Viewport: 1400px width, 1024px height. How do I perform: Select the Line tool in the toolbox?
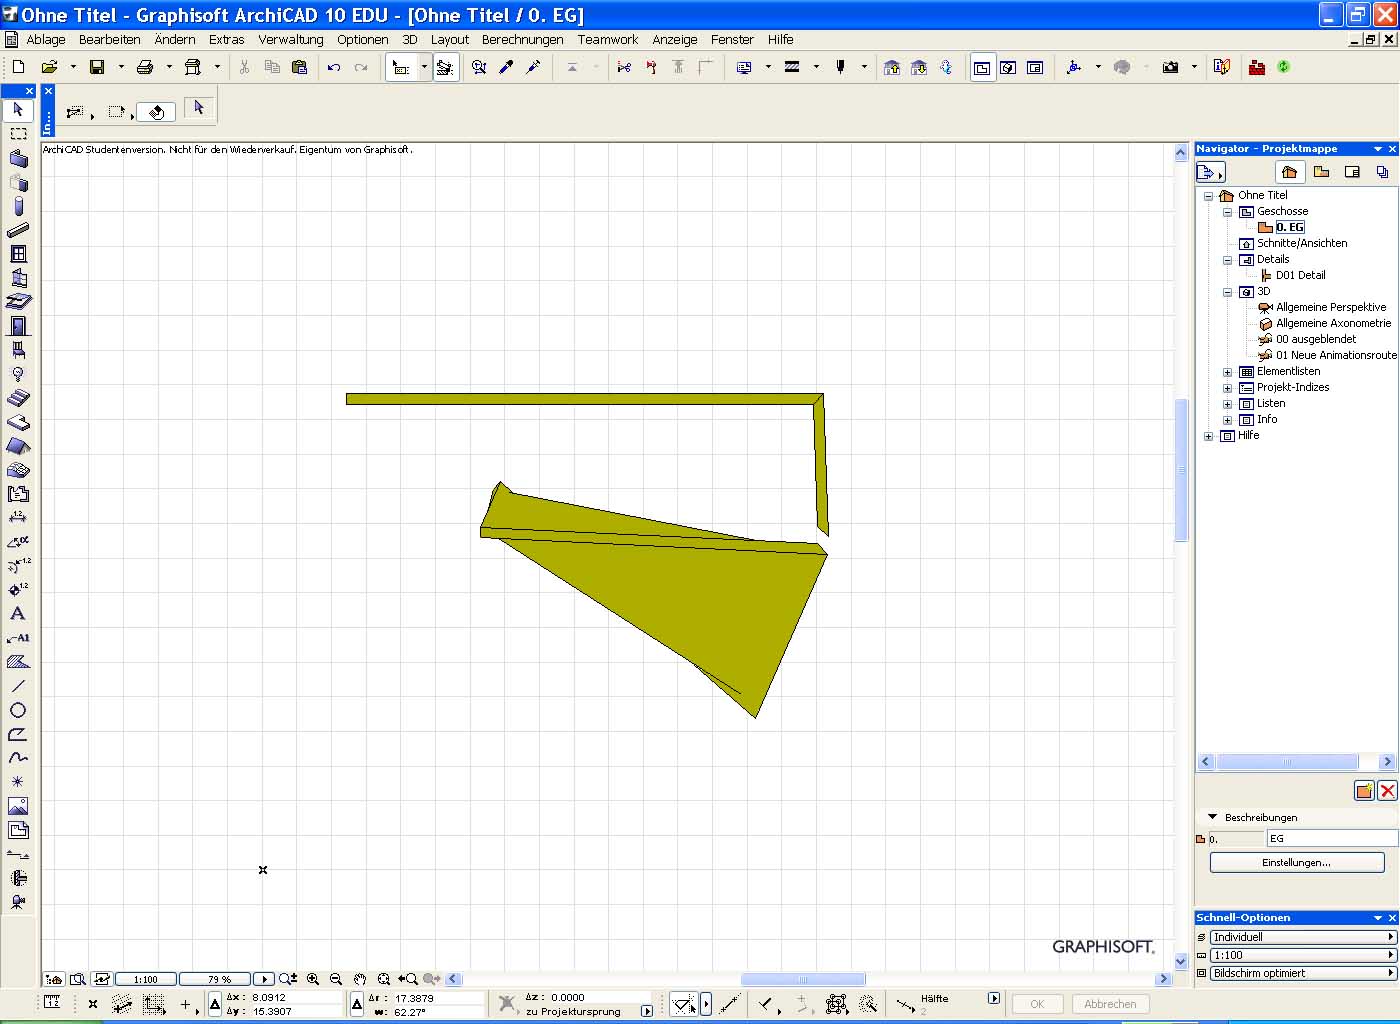[18, 686]
